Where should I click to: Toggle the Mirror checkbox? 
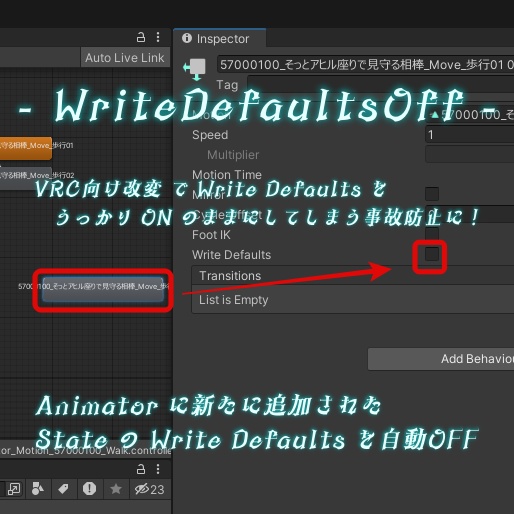[432, 194]
